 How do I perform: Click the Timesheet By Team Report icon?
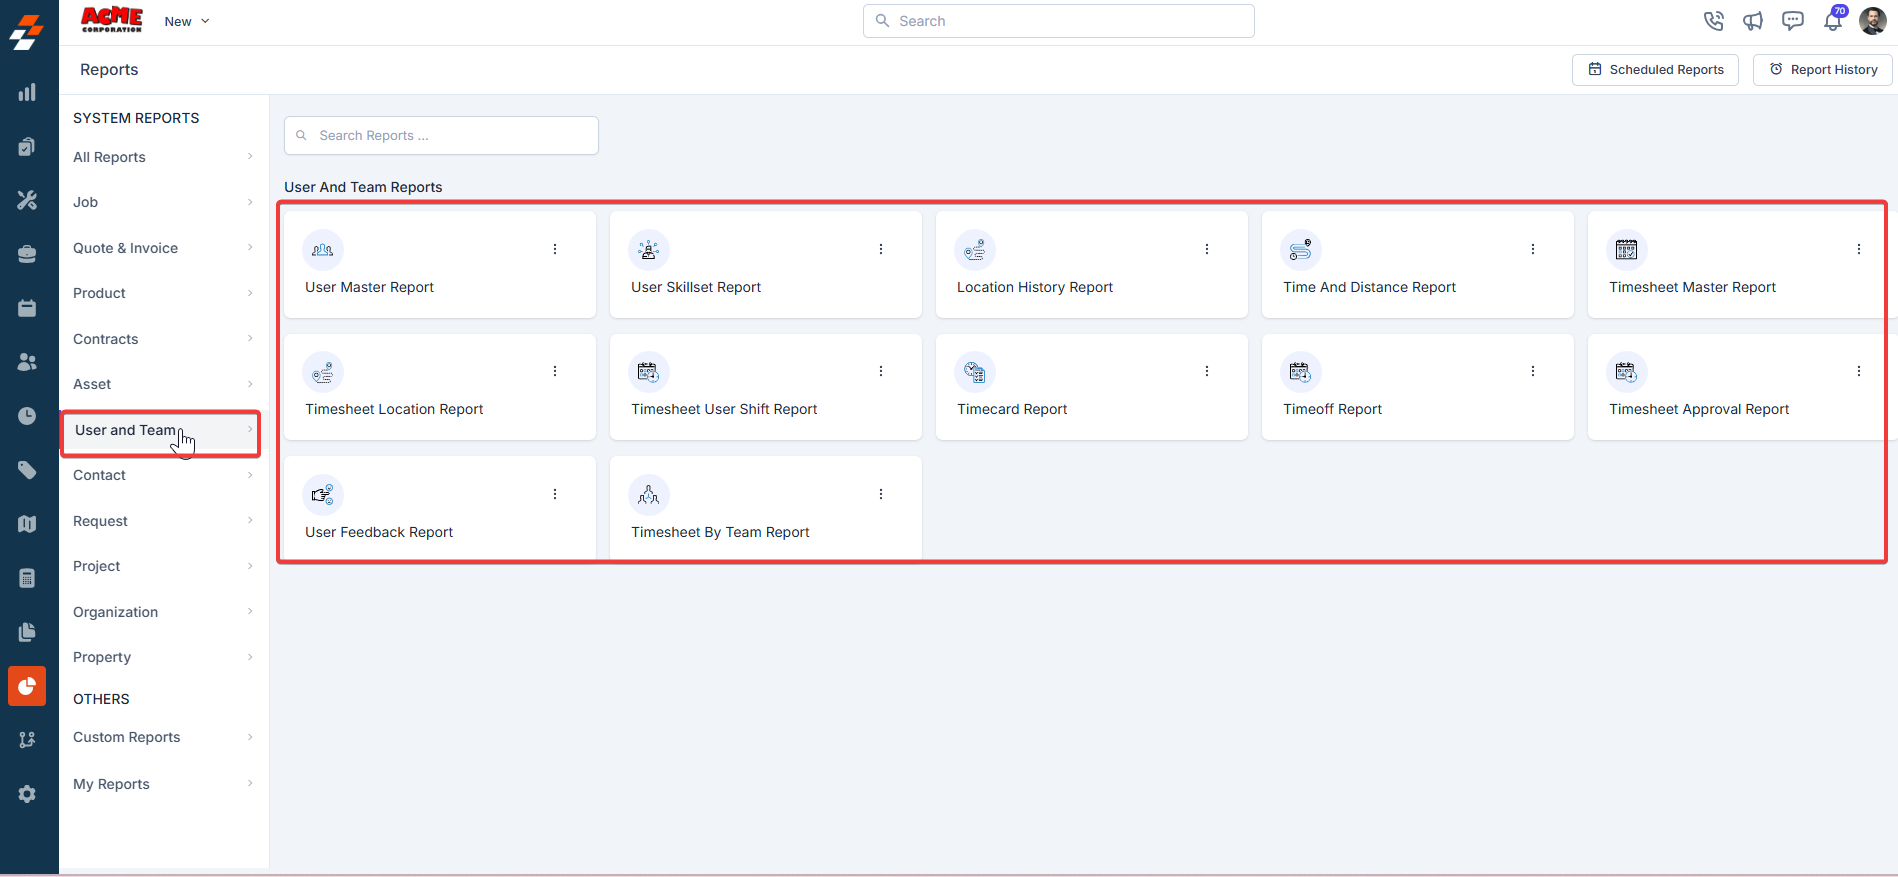[649, 495]
